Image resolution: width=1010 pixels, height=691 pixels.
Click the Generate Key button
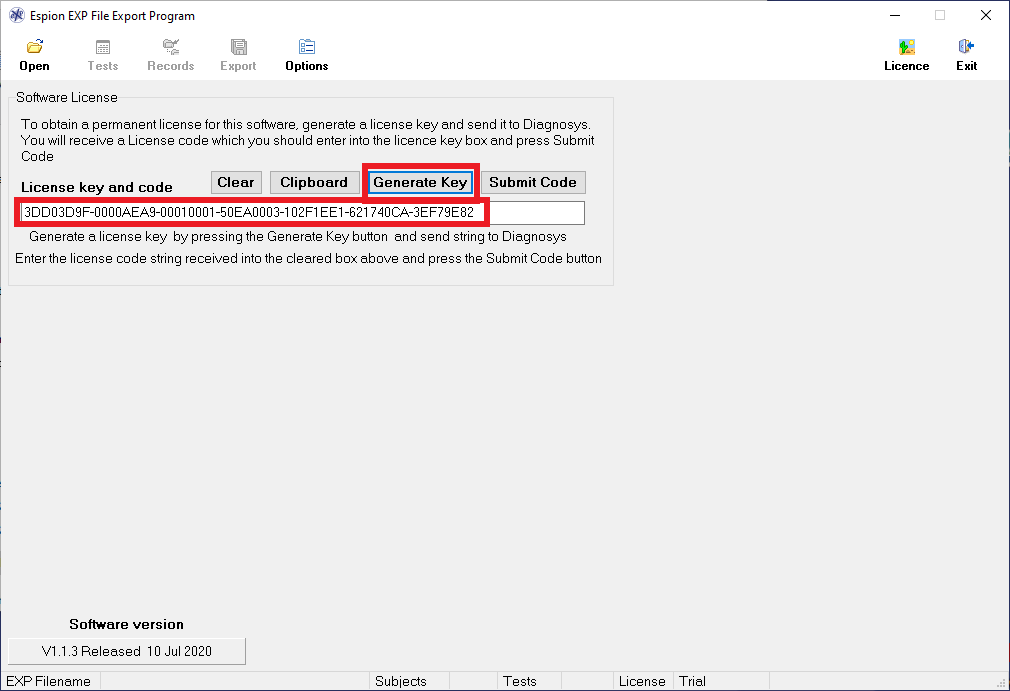pyautogui.click(x=420, y=182)
